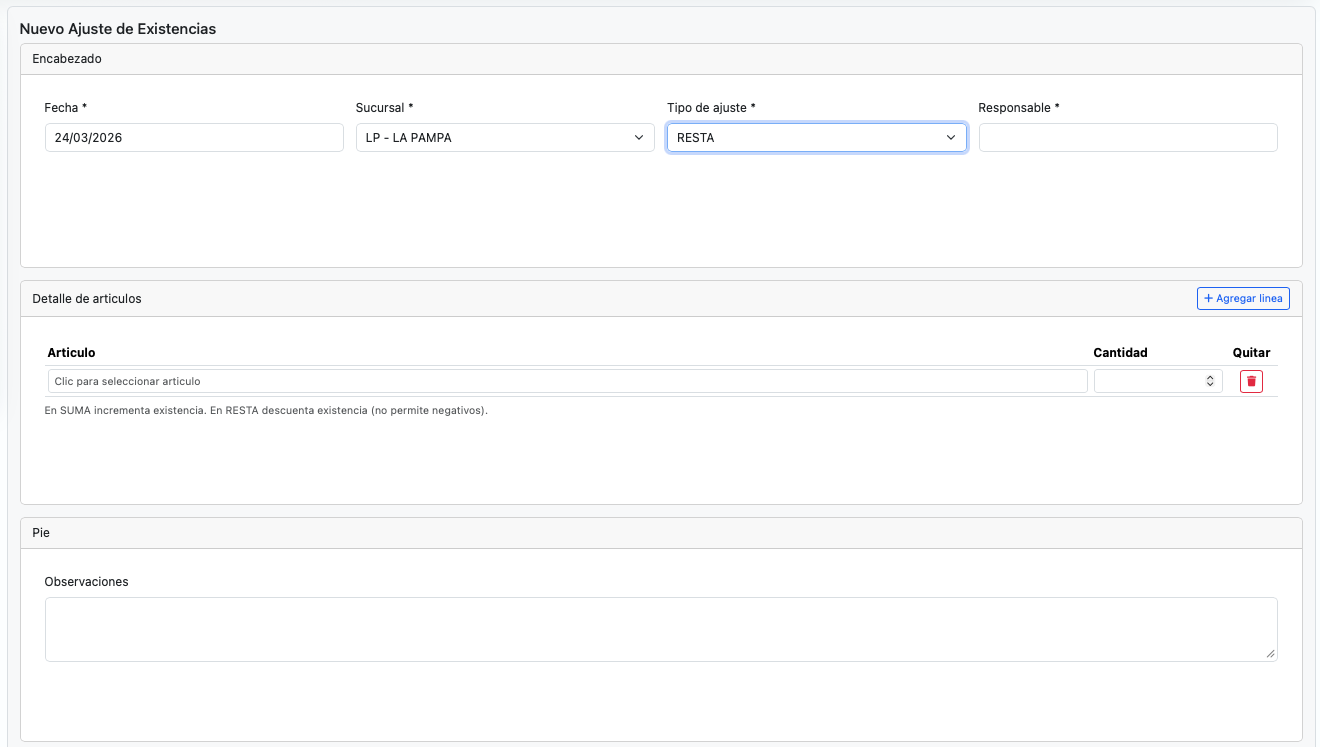The image size is (1320, 747).
Task: Select the Pie section header
Action: click(x=41, y=533)
